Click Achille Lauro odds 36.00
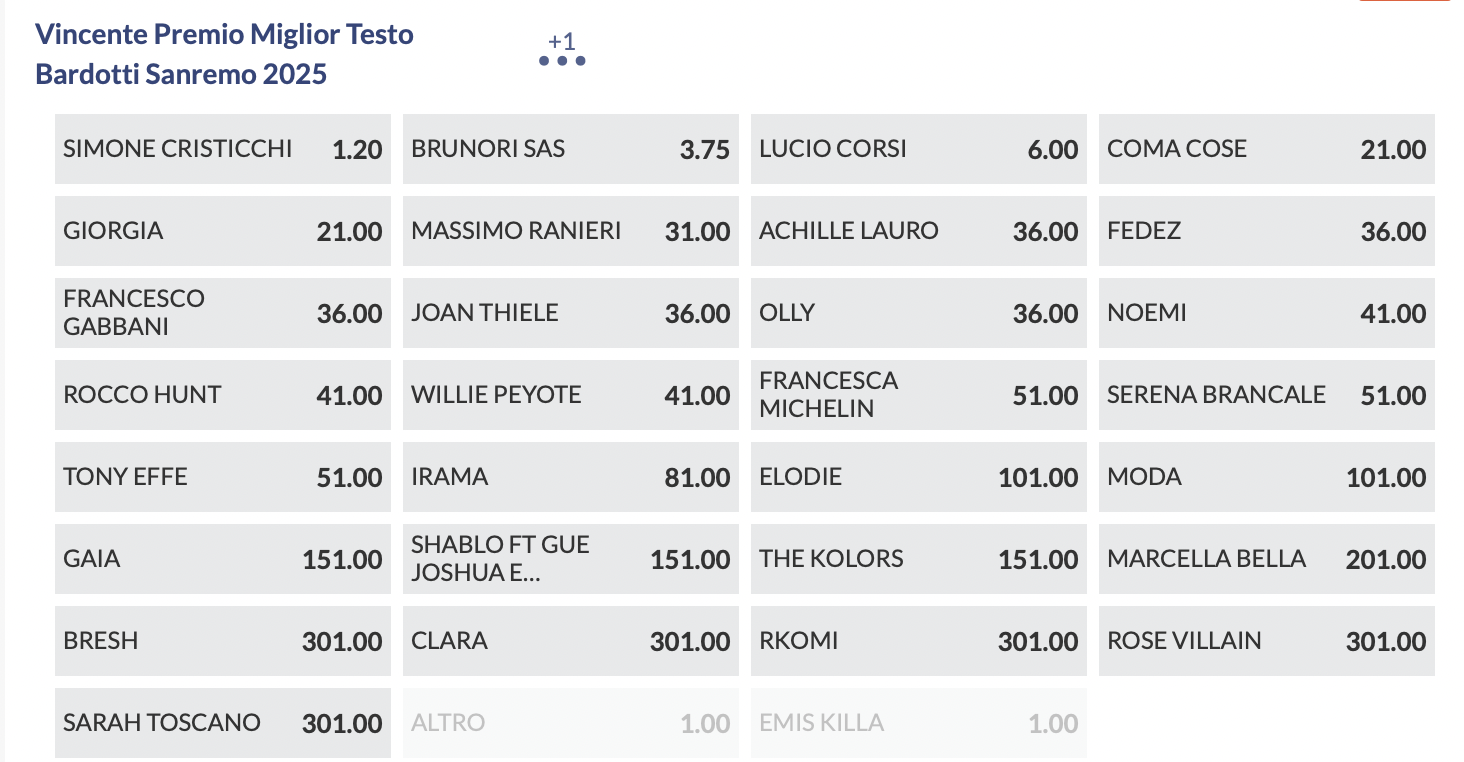This screenshot has height=762, width=1464. (918, 231)
